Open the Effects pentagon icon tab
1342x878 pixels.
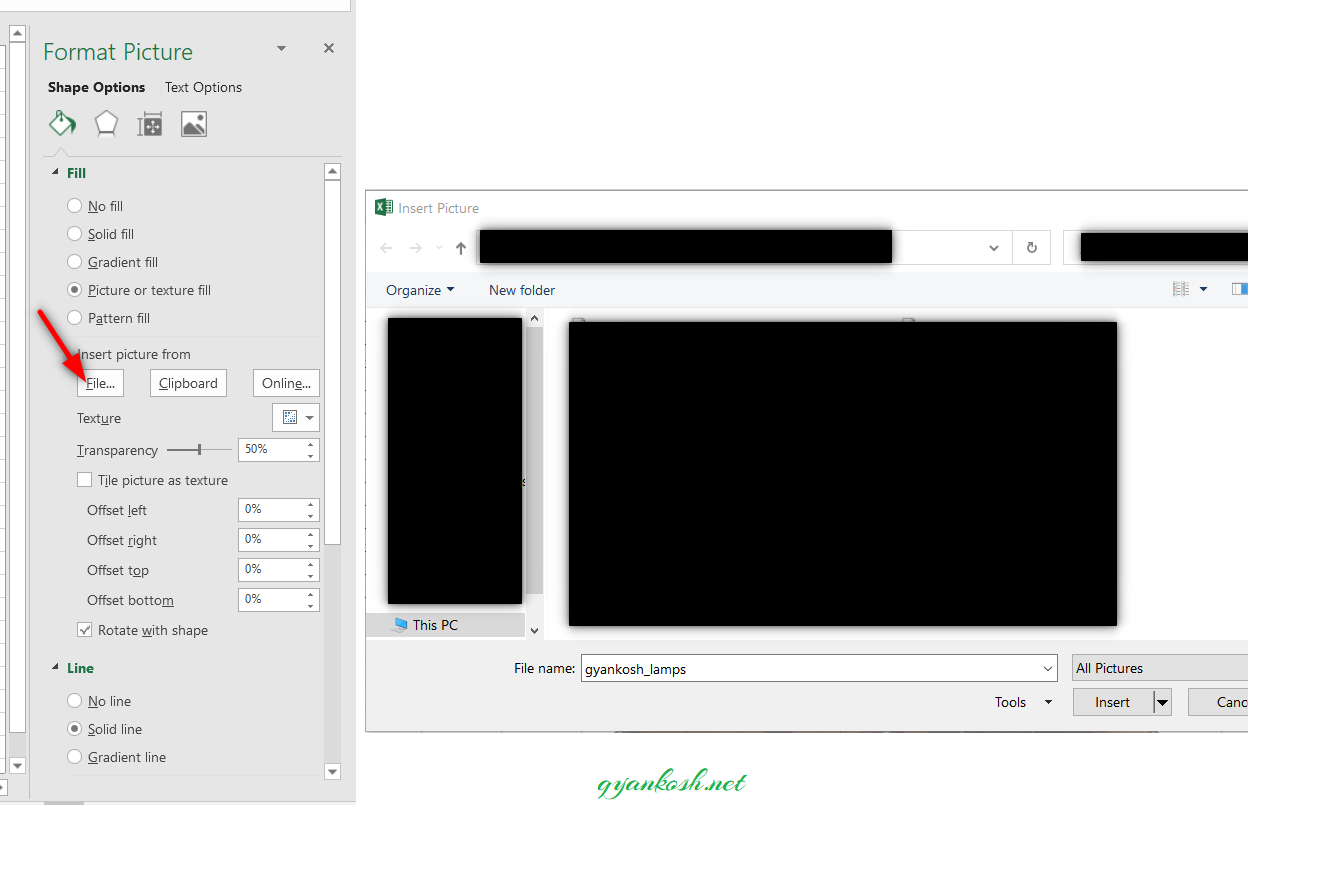[106, 124]
